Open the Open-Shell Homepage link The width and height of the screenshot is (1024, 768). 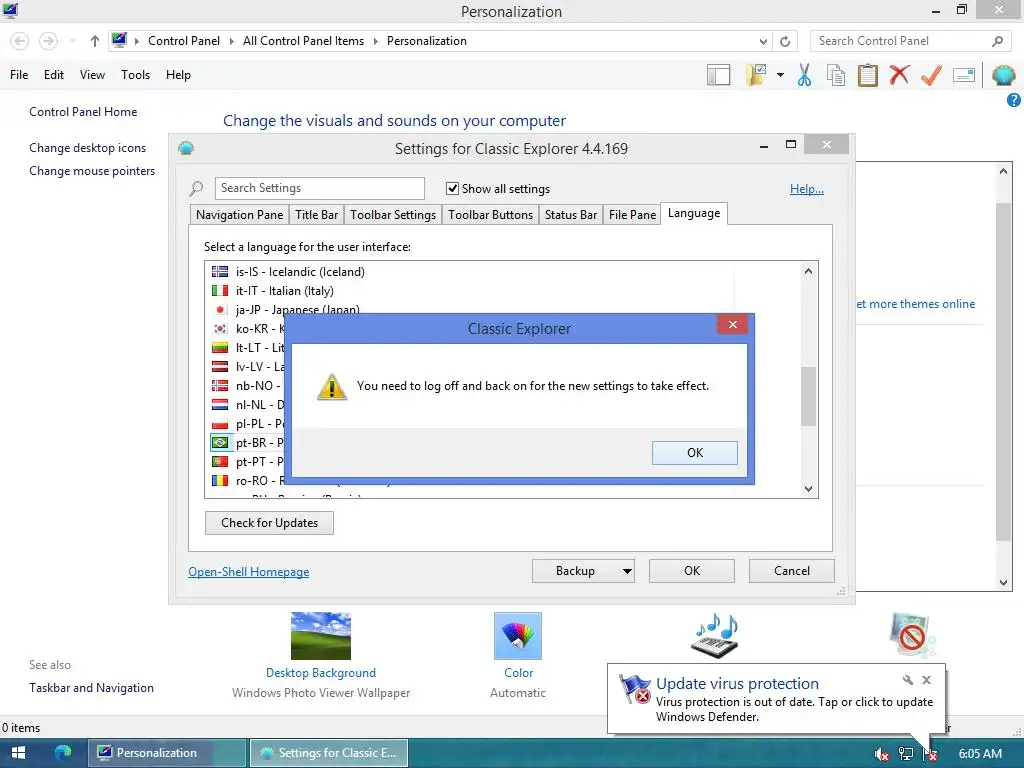click(249, 572)
